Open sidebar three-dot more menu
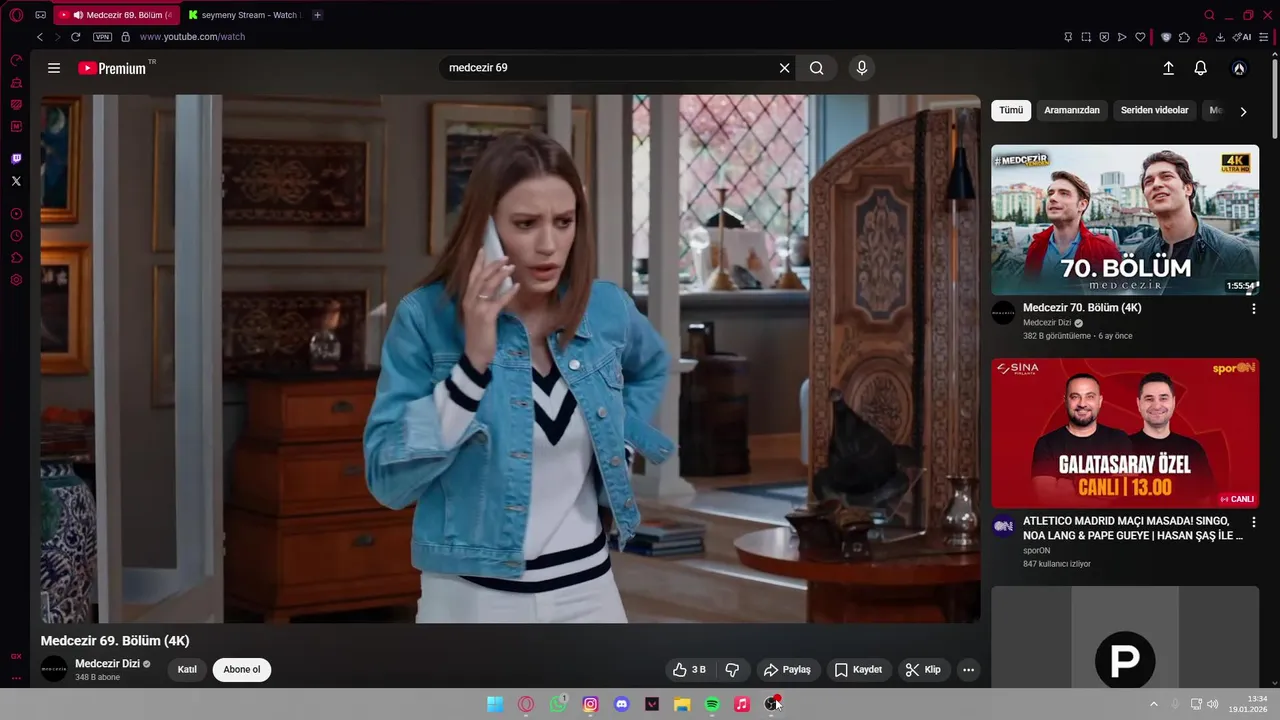Image resolution: width=1280 pixels, height=720 pixels. [x=16, y=679]
